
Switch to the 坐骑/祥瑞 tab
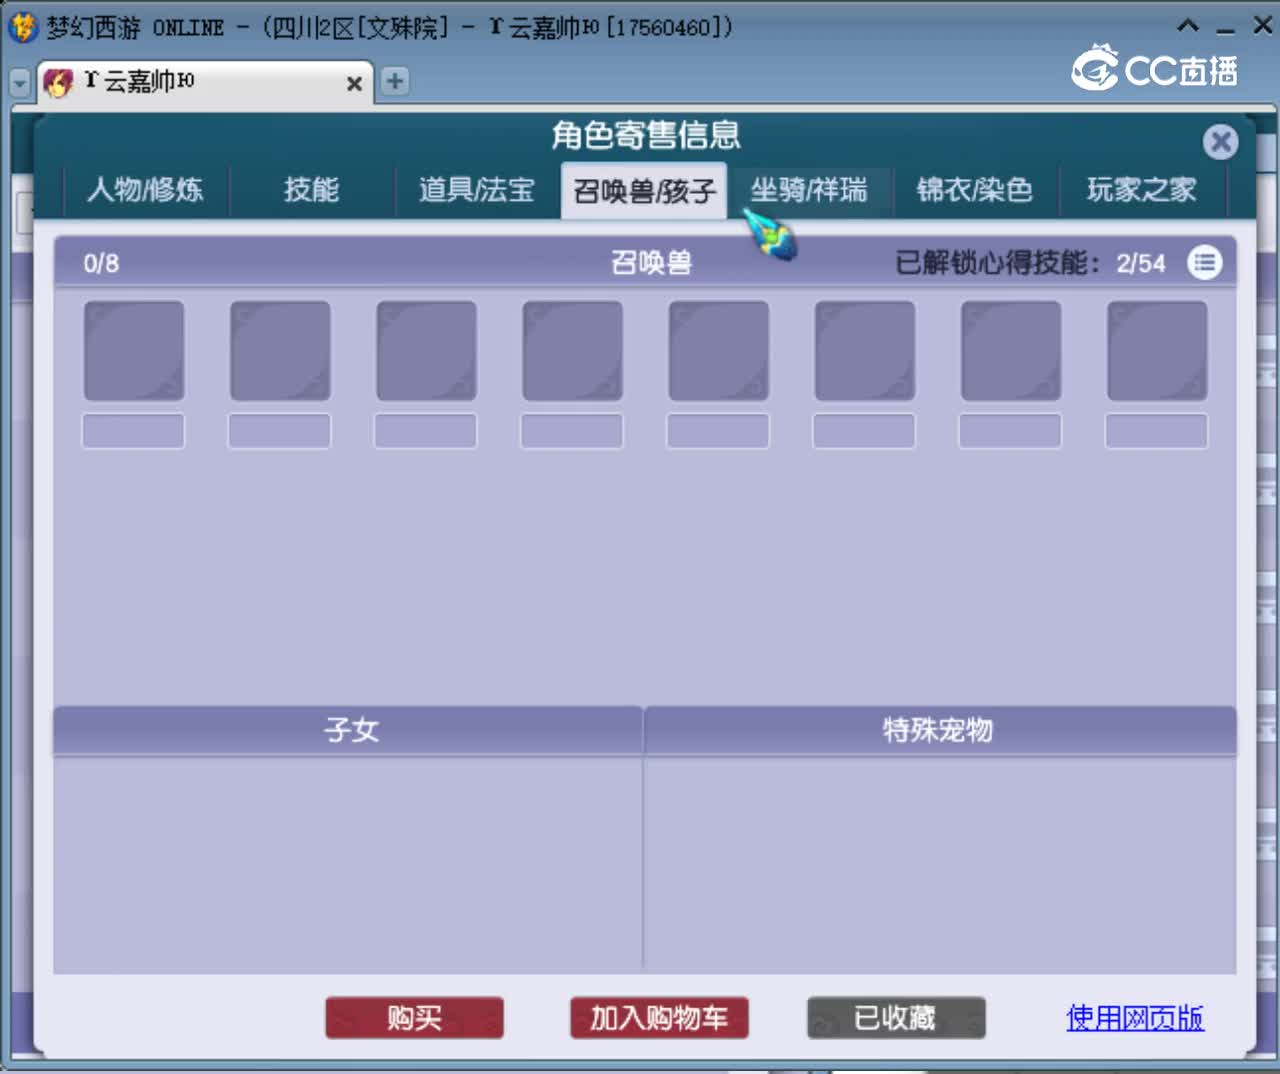(x=809, y=190)
